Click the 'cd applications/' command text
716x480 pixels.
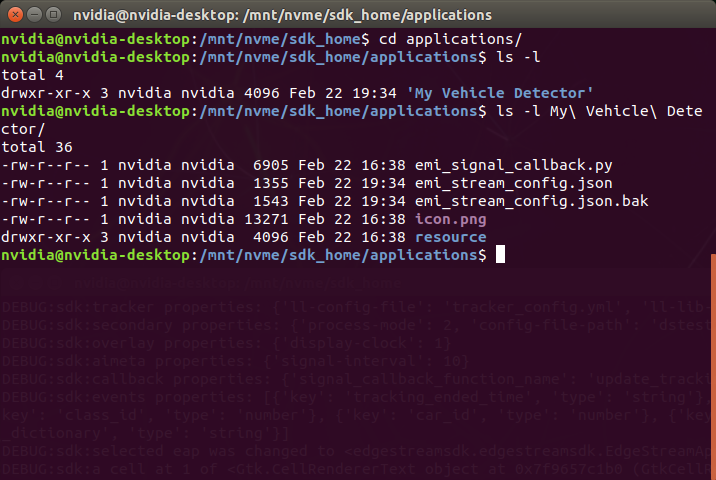tap(450, 39)
